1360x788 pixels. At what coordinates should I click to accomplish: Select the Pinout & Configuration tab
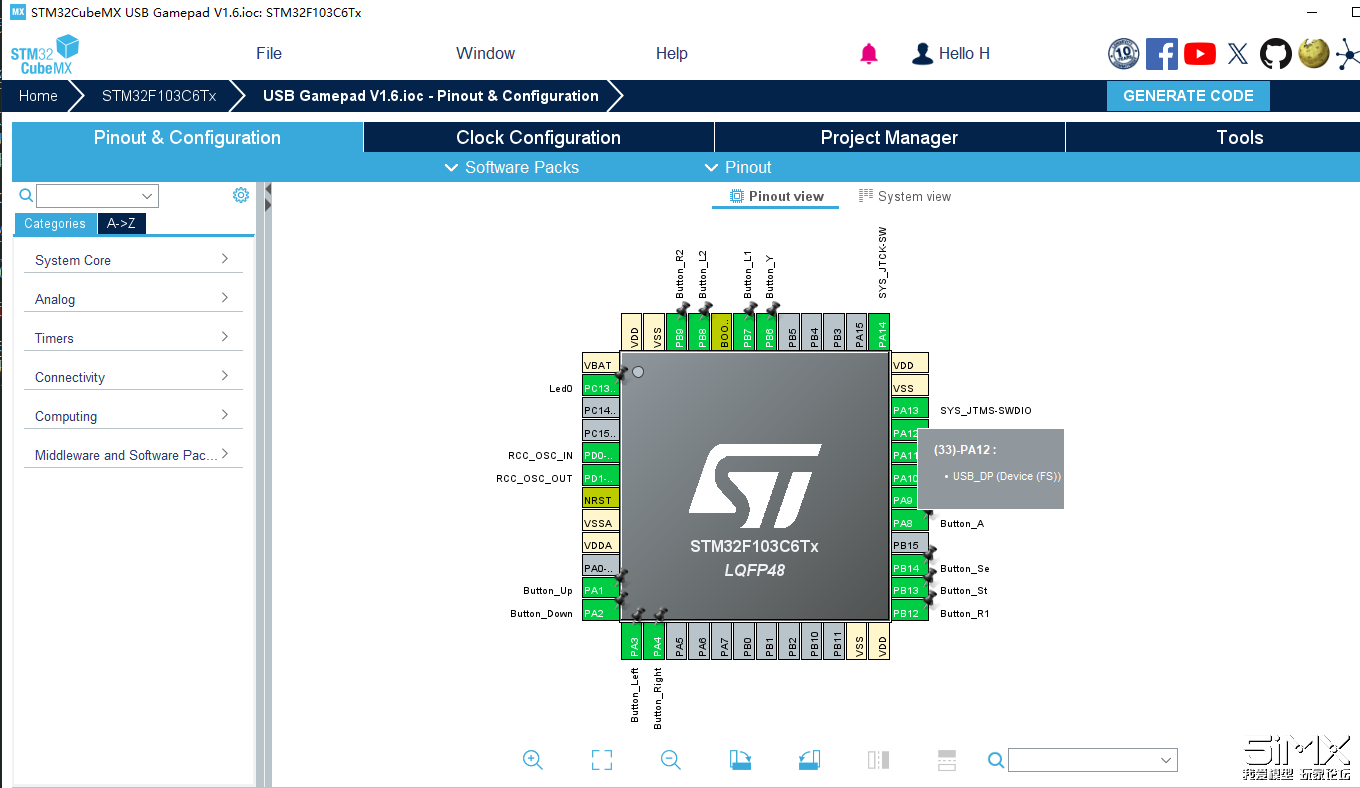pyautogui.click(x=187, y=138)
